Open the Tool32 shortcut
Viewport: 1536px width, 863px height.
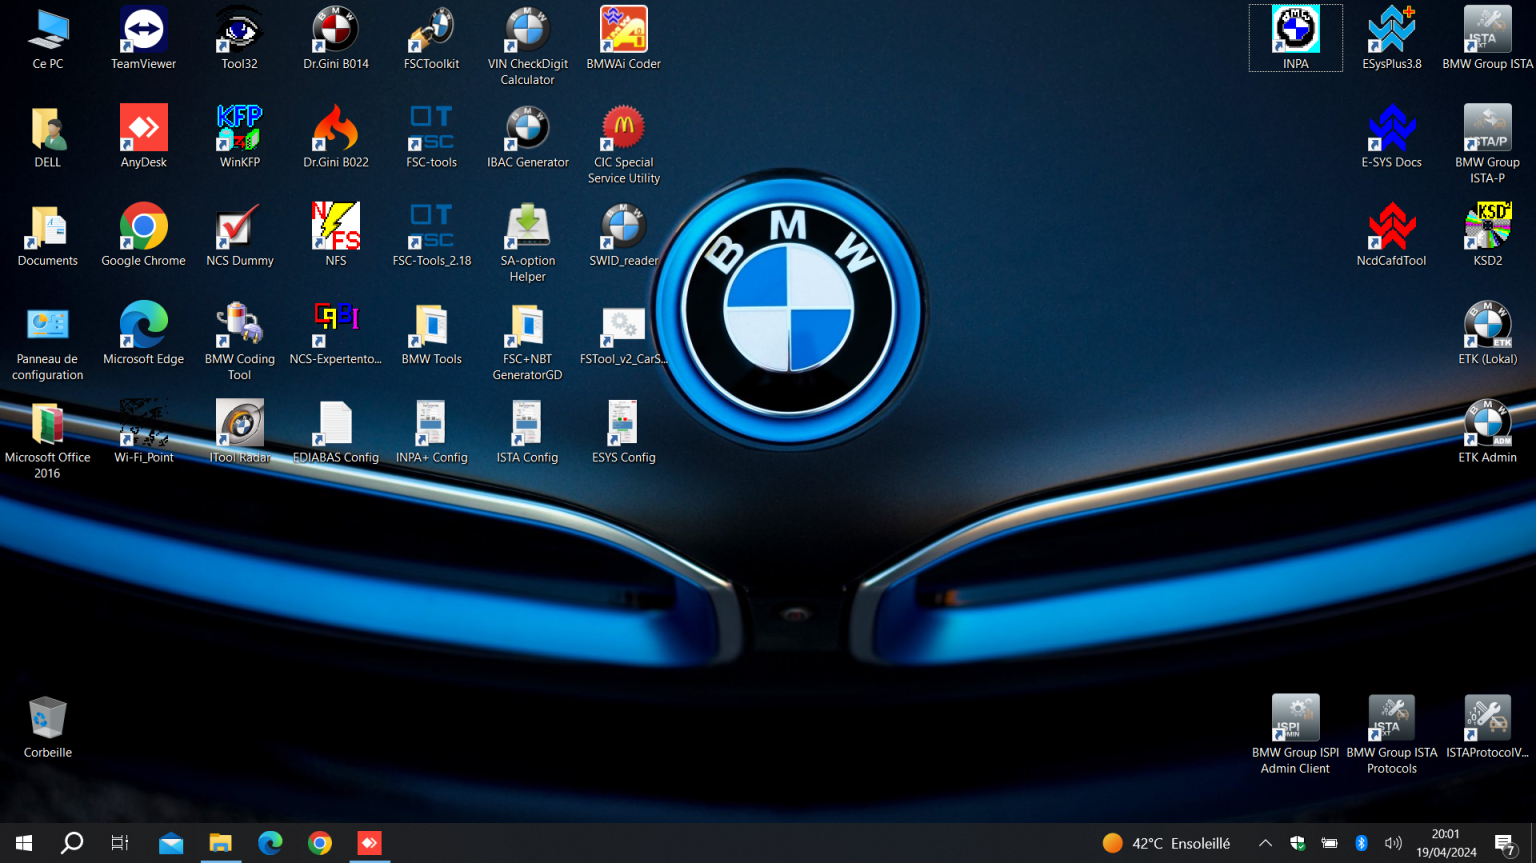[x=239, y=37]
